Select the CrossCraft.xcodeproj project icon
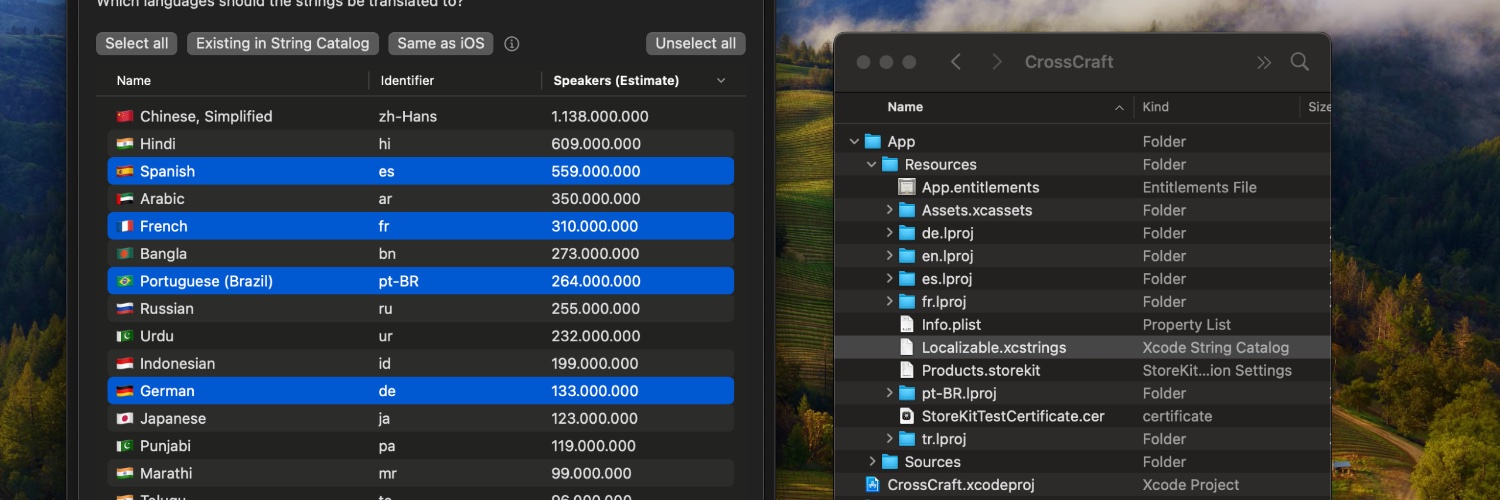Viewport: 1500px width, 500px height. pyautogui.click(x=872, y=485)
